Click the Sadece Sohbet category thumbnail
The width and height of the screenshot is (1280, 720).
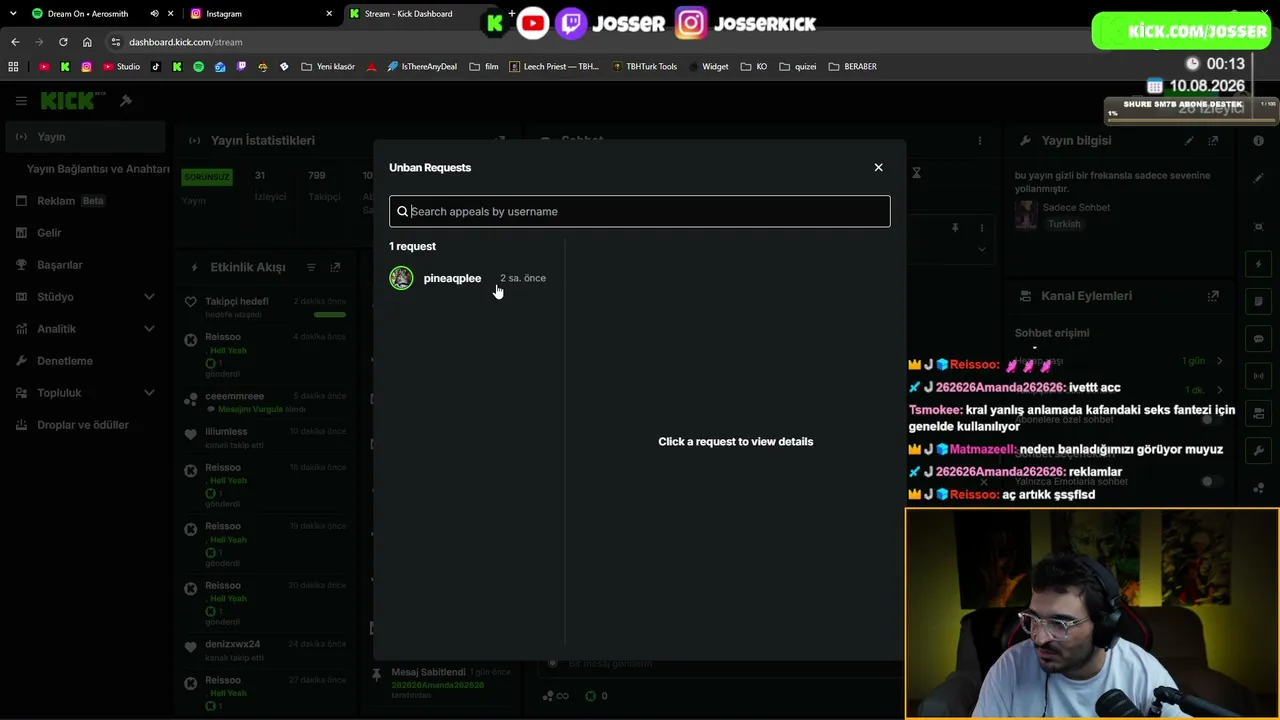(x=1025, y=215)
